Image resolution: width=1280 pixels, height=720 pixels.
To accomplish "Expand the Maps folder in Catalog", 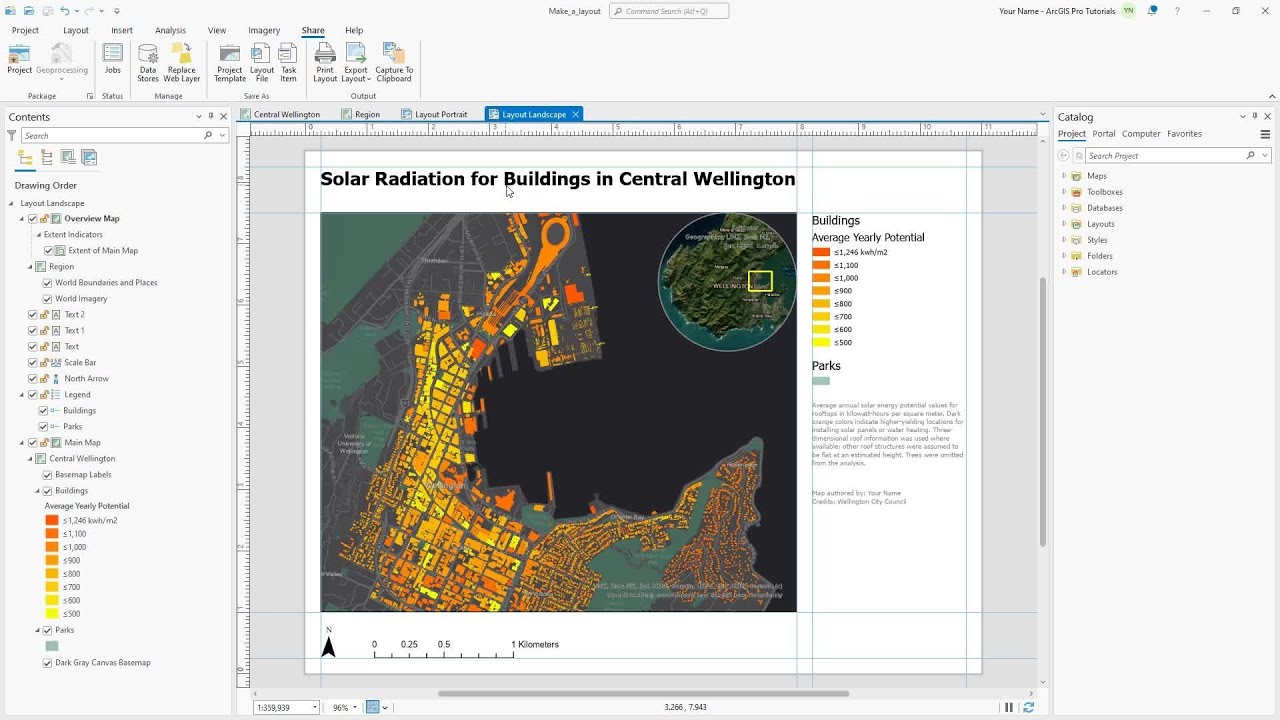I will (1064, 176).
